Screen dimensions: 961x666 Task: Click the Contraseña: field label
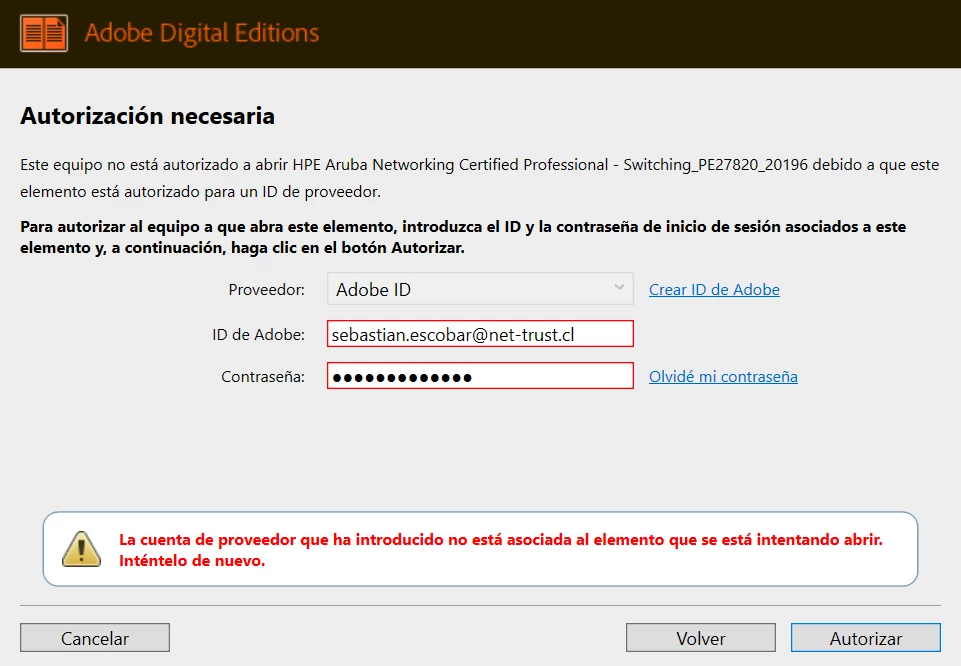point(263,376)
